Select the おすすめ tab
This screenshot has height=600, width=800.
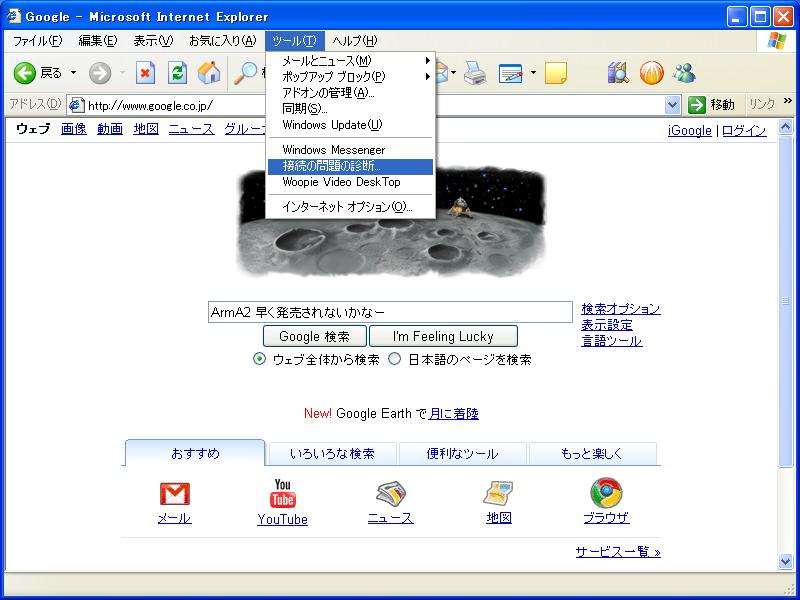coord(195,453)
